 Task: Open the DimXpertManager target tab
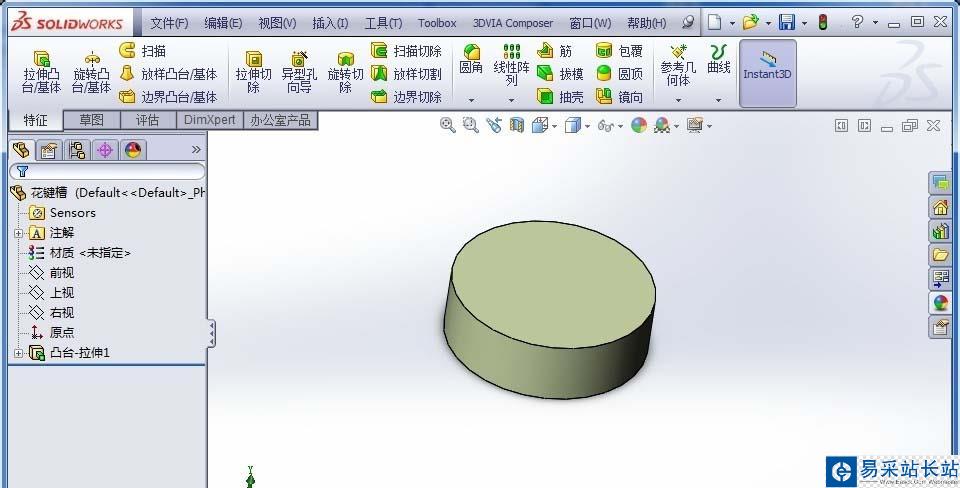[105, 149]
